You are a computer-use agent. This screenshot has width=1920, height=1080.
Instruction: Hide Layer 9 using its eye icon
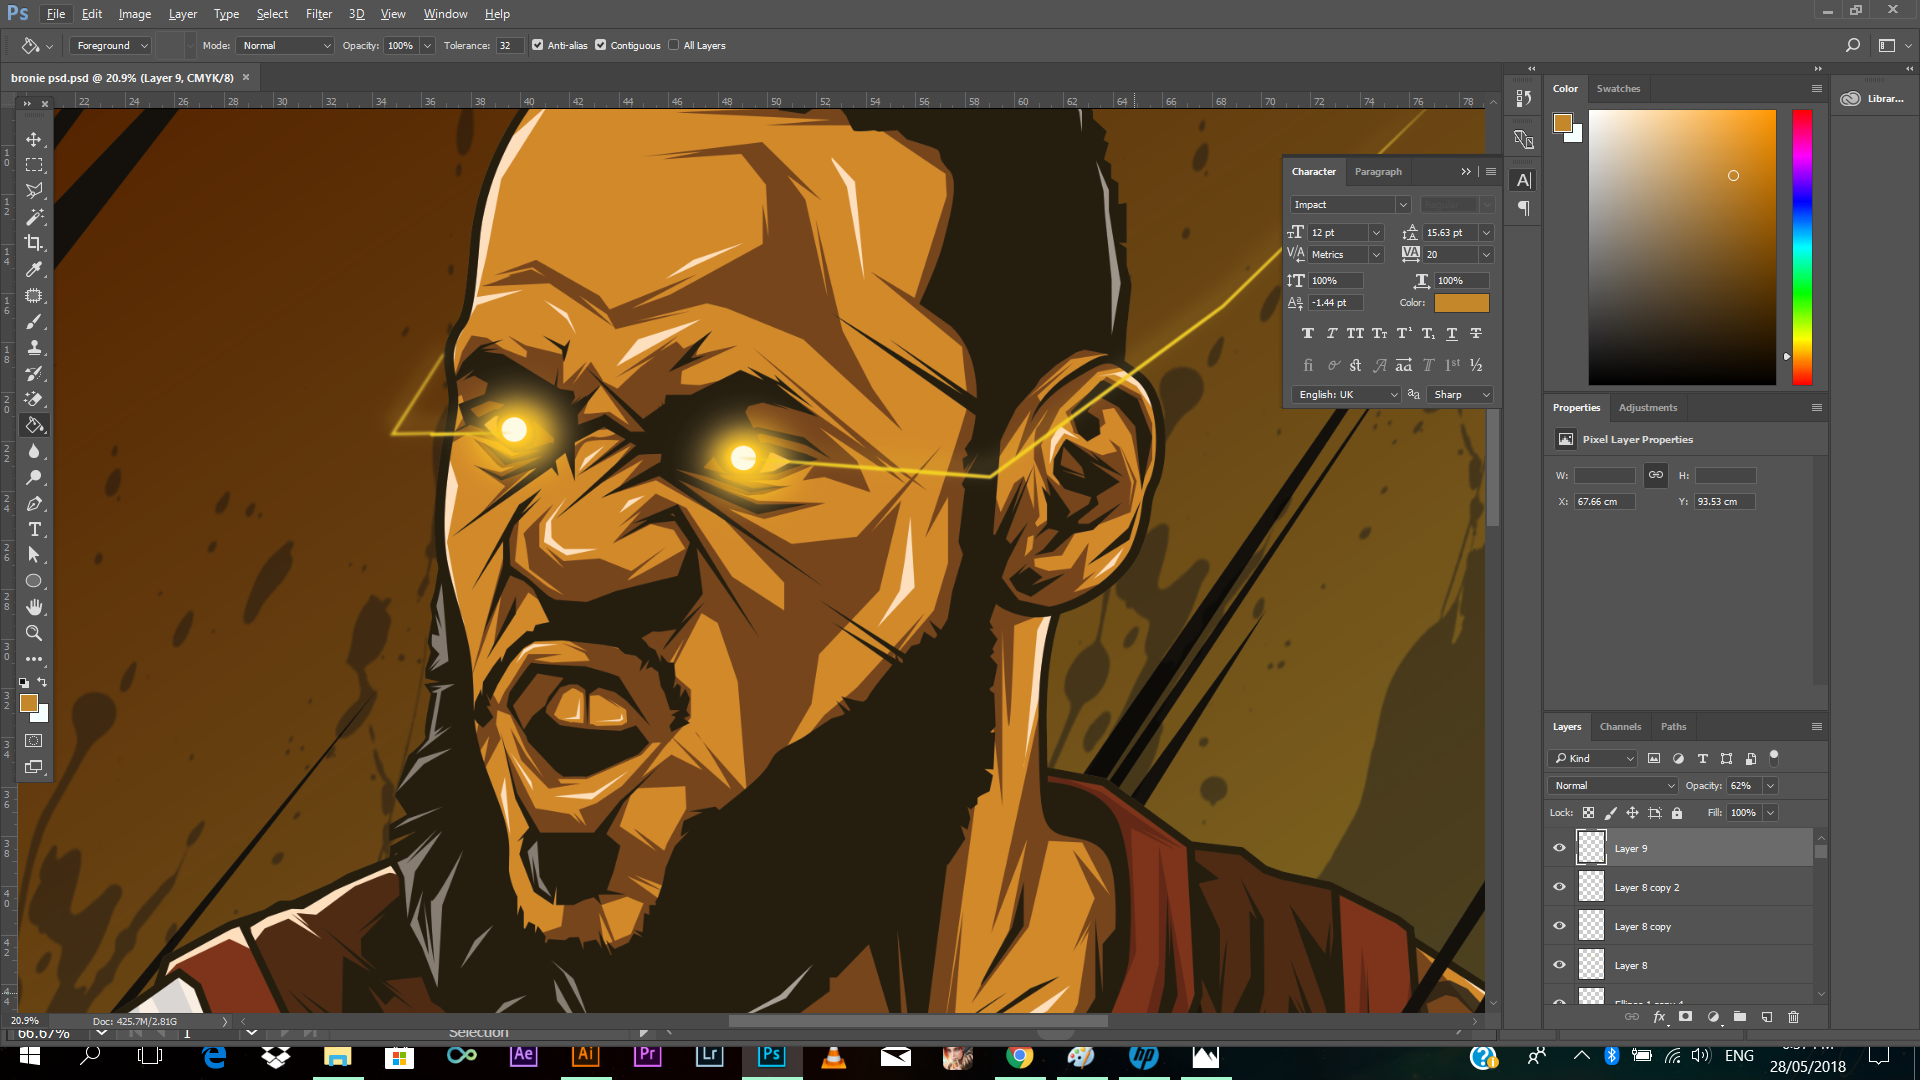coord(1559,848)
